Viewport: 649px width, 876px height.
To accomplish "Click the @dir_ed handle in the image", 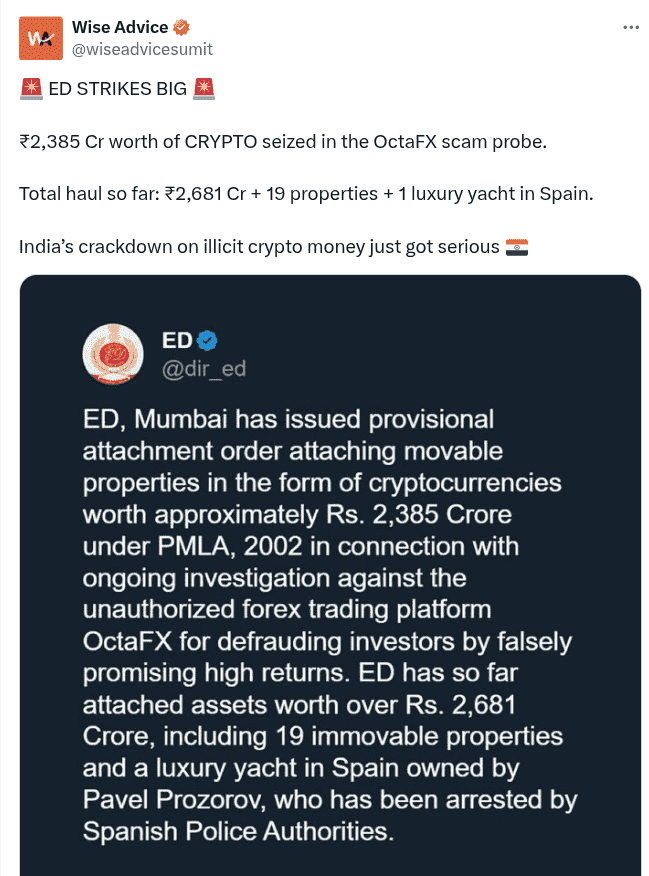I will [x=204, y=369].
